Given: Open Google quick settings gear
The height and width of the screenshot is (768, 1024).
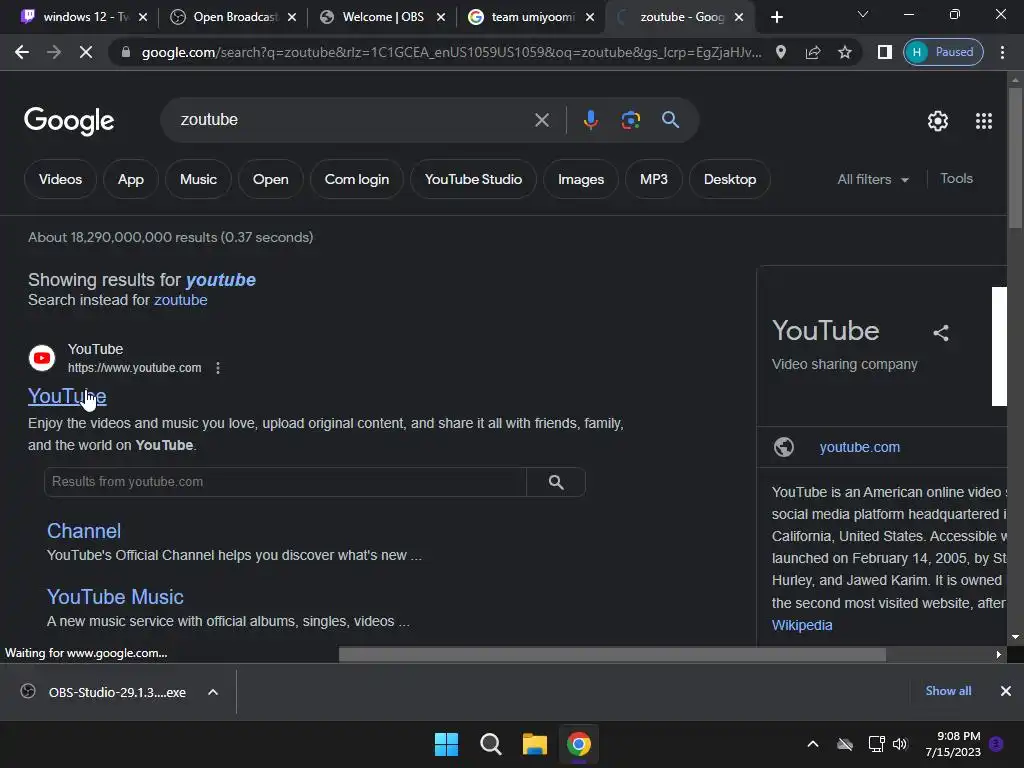Looking at the screenshot, I should pyautogui.click(x=938, y=121).
